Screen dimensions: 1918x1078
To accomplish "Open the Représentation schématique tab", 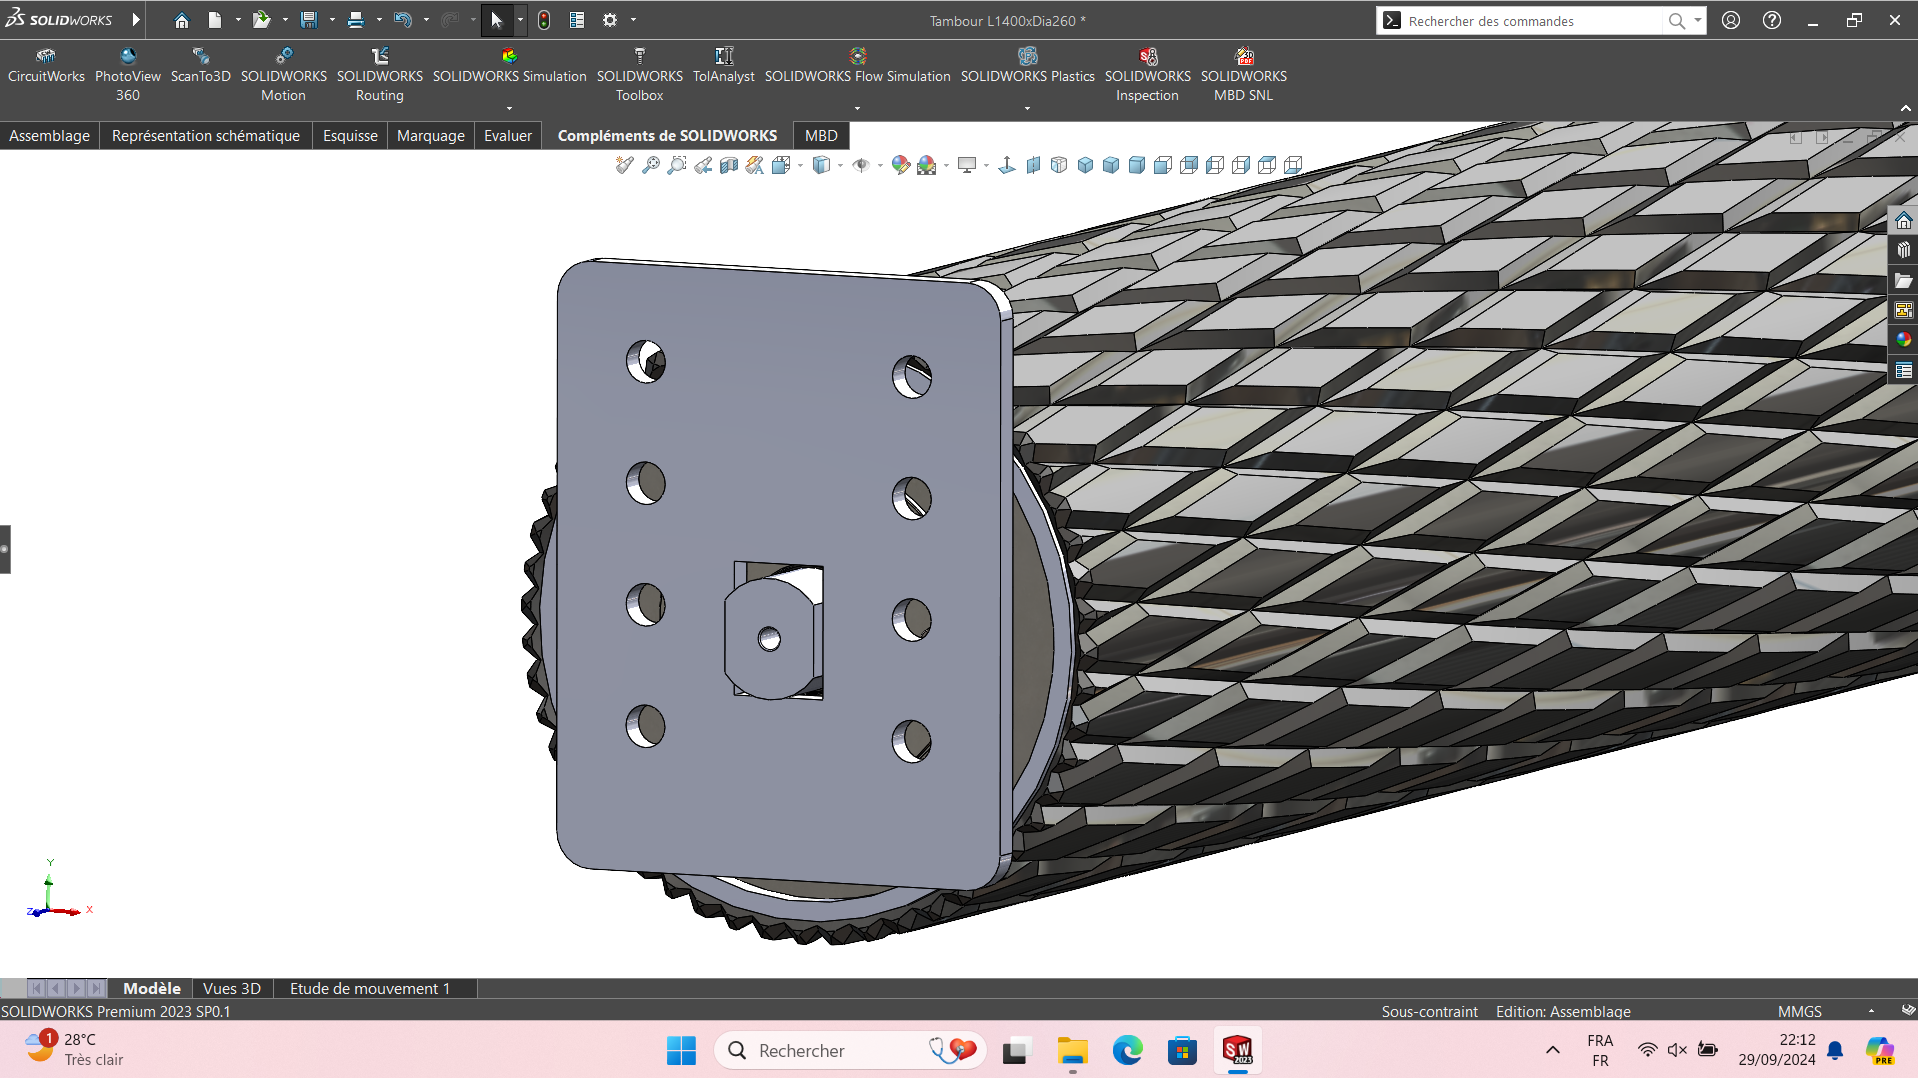I will coord(206,136).
